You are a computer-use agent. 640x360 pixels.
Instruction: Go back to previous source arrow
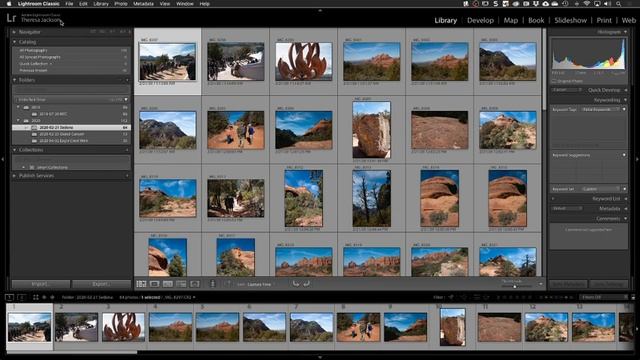pyautogui.click(x=44, y=298)
